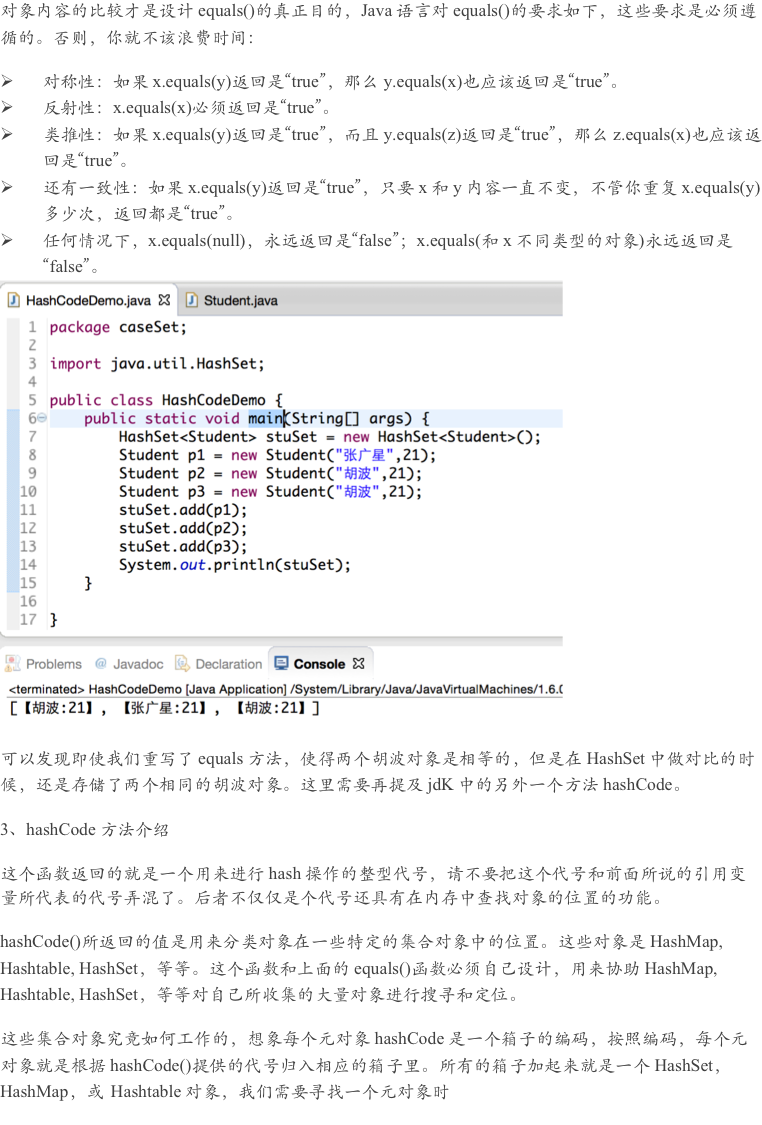Image resolution: width=762 pixels, height=1125 pixels.
Task: Click line number 1 in the editor gutter
Action: tap(32, 327)
